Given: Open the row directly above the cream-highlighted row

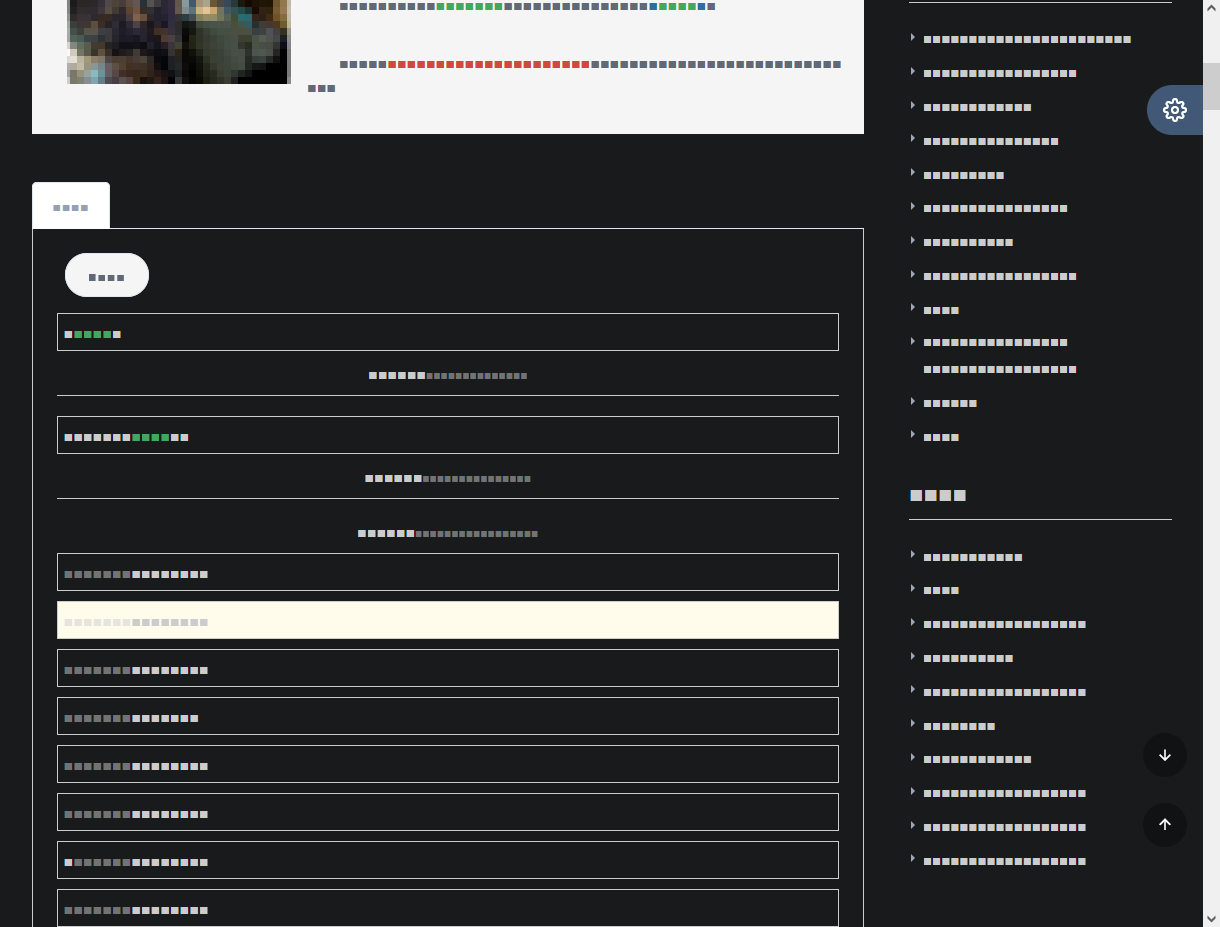Looking at the screenshot, I should pos(447,572).
